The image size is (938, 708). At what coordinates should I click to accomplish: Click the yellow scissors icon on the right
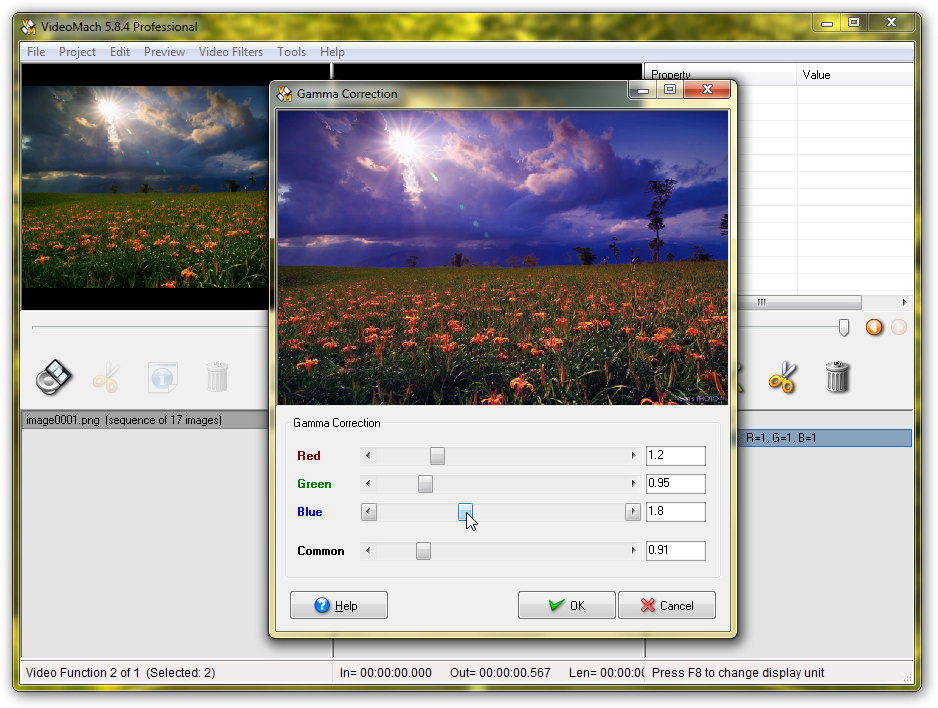782,377
